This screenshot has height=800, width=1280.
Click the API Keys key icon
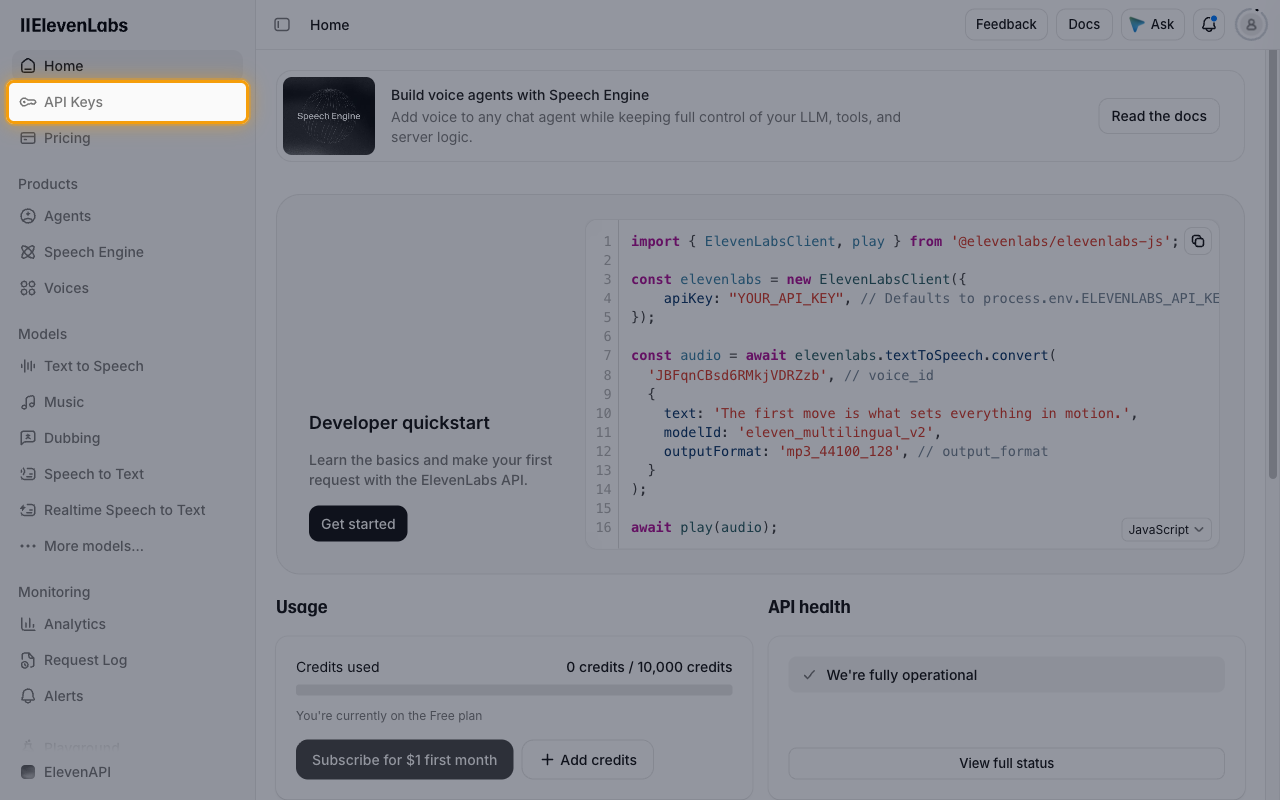[28, 102]
